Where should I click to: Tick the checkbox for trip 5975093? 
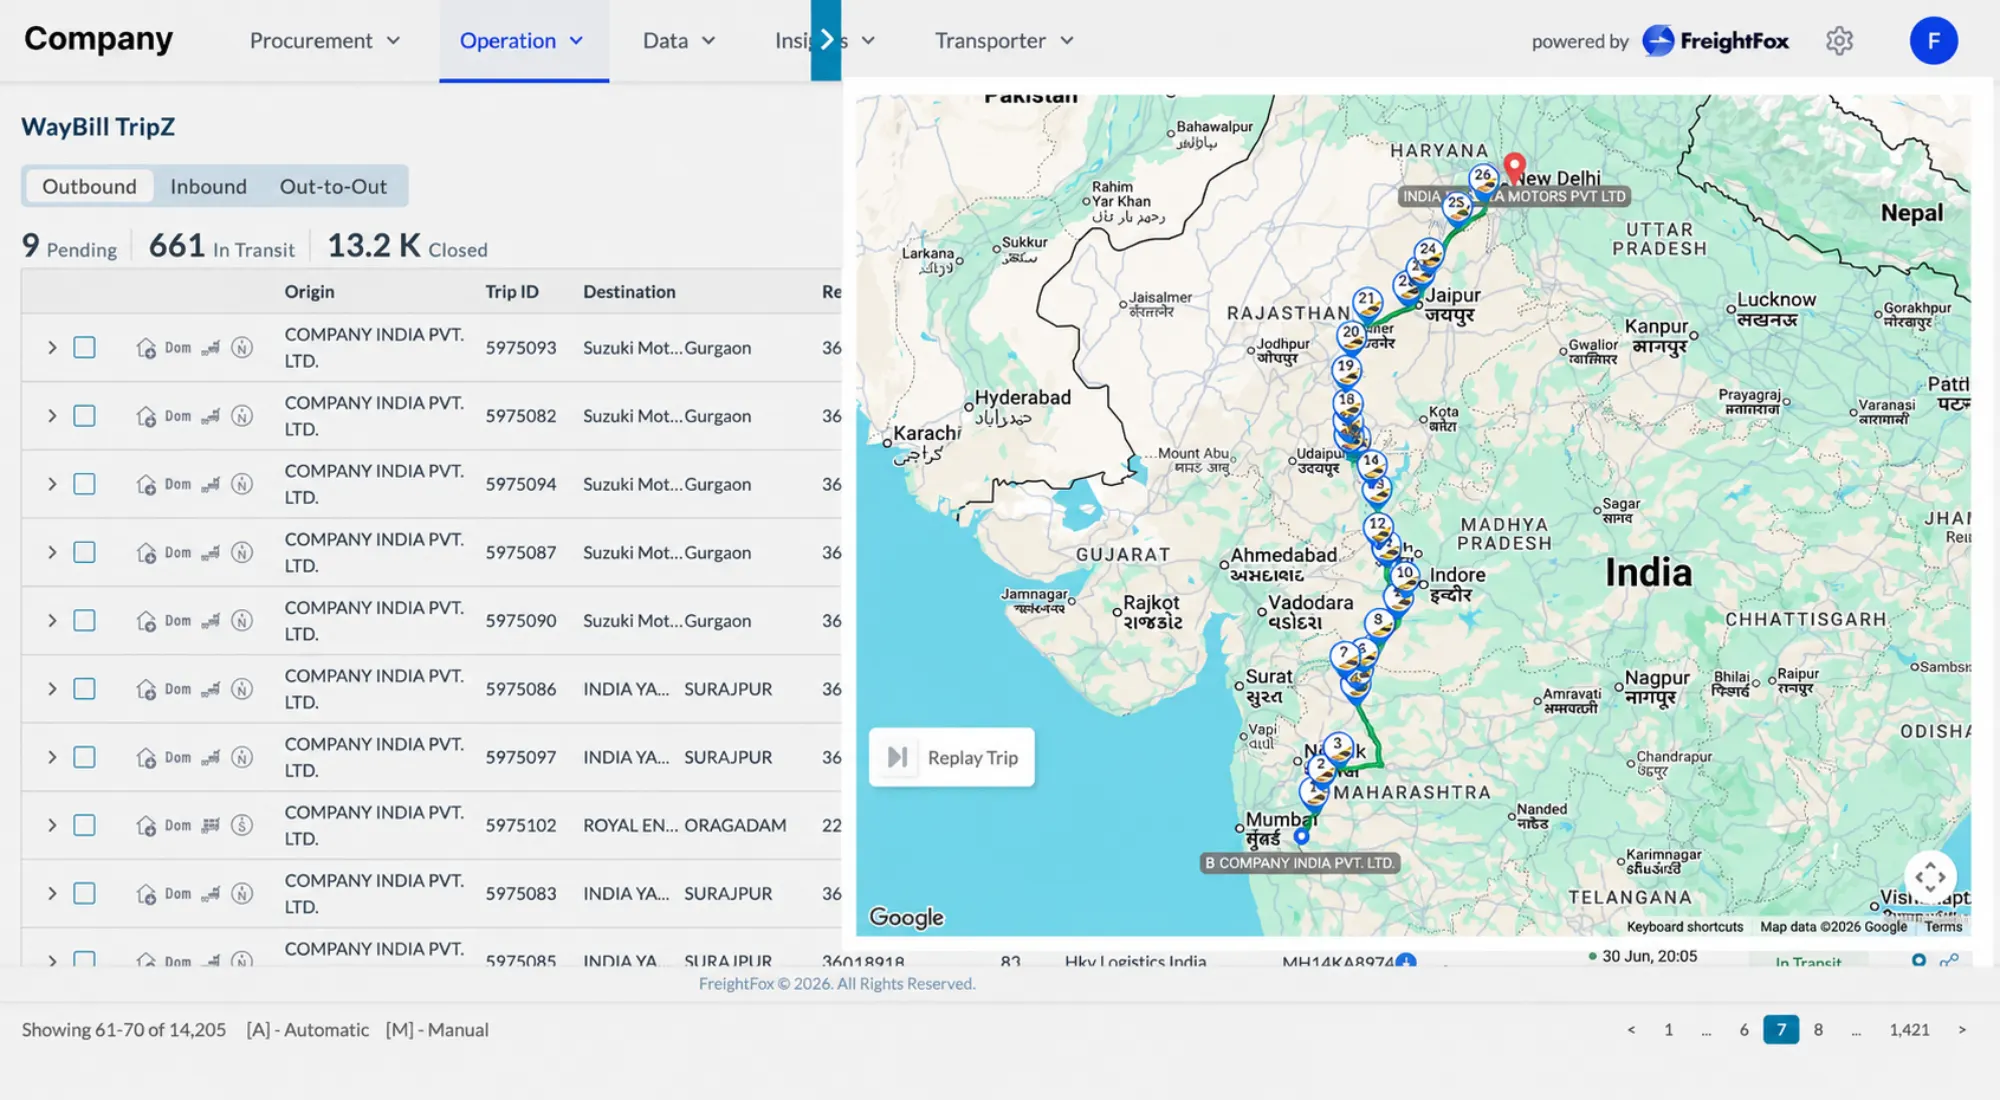pyautogui.click(x=85, y=348)
